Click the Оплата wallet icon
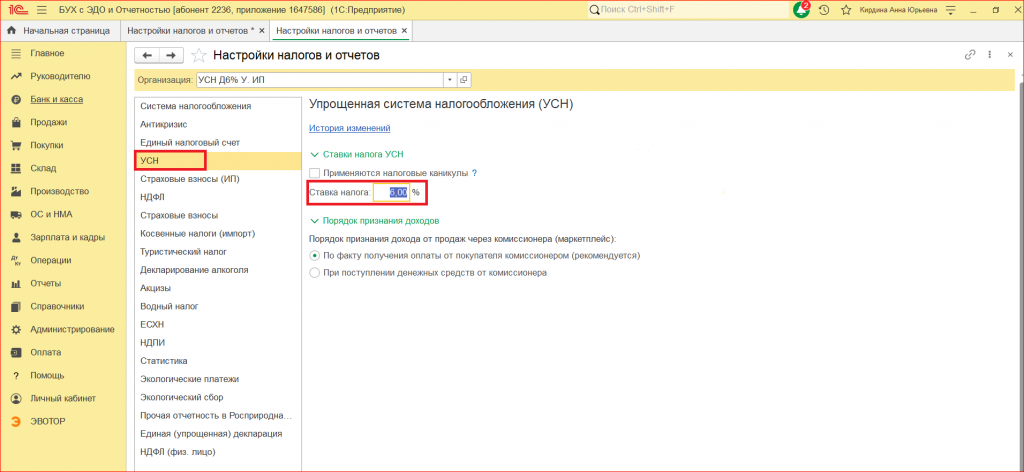1024x472 pixels. (x=16, y=353)
